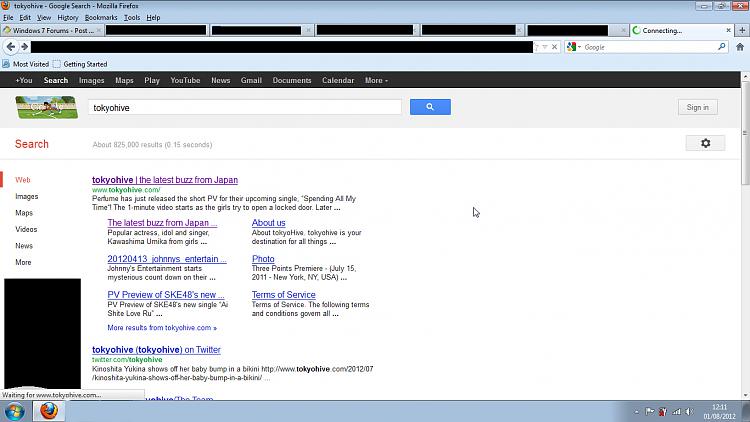Image resolution: width=750 pixels, height=422 pixels.
Task: Open Play in Google top bar
Action: [x=152, y=80]
